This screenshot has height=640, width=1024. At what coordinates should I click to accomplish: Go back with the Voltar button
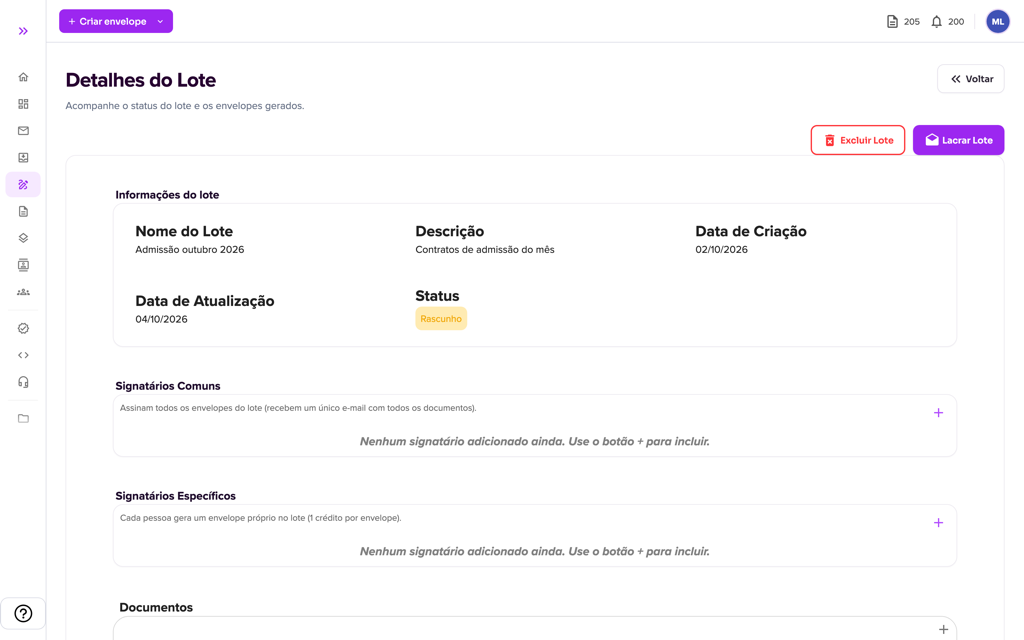pos(970,79)
